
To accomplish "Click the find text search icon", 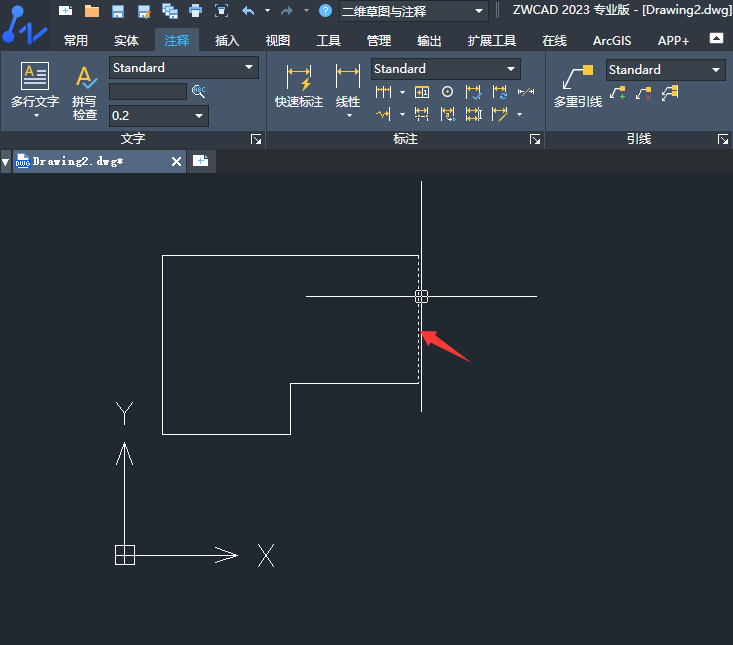I will (199, 91).
